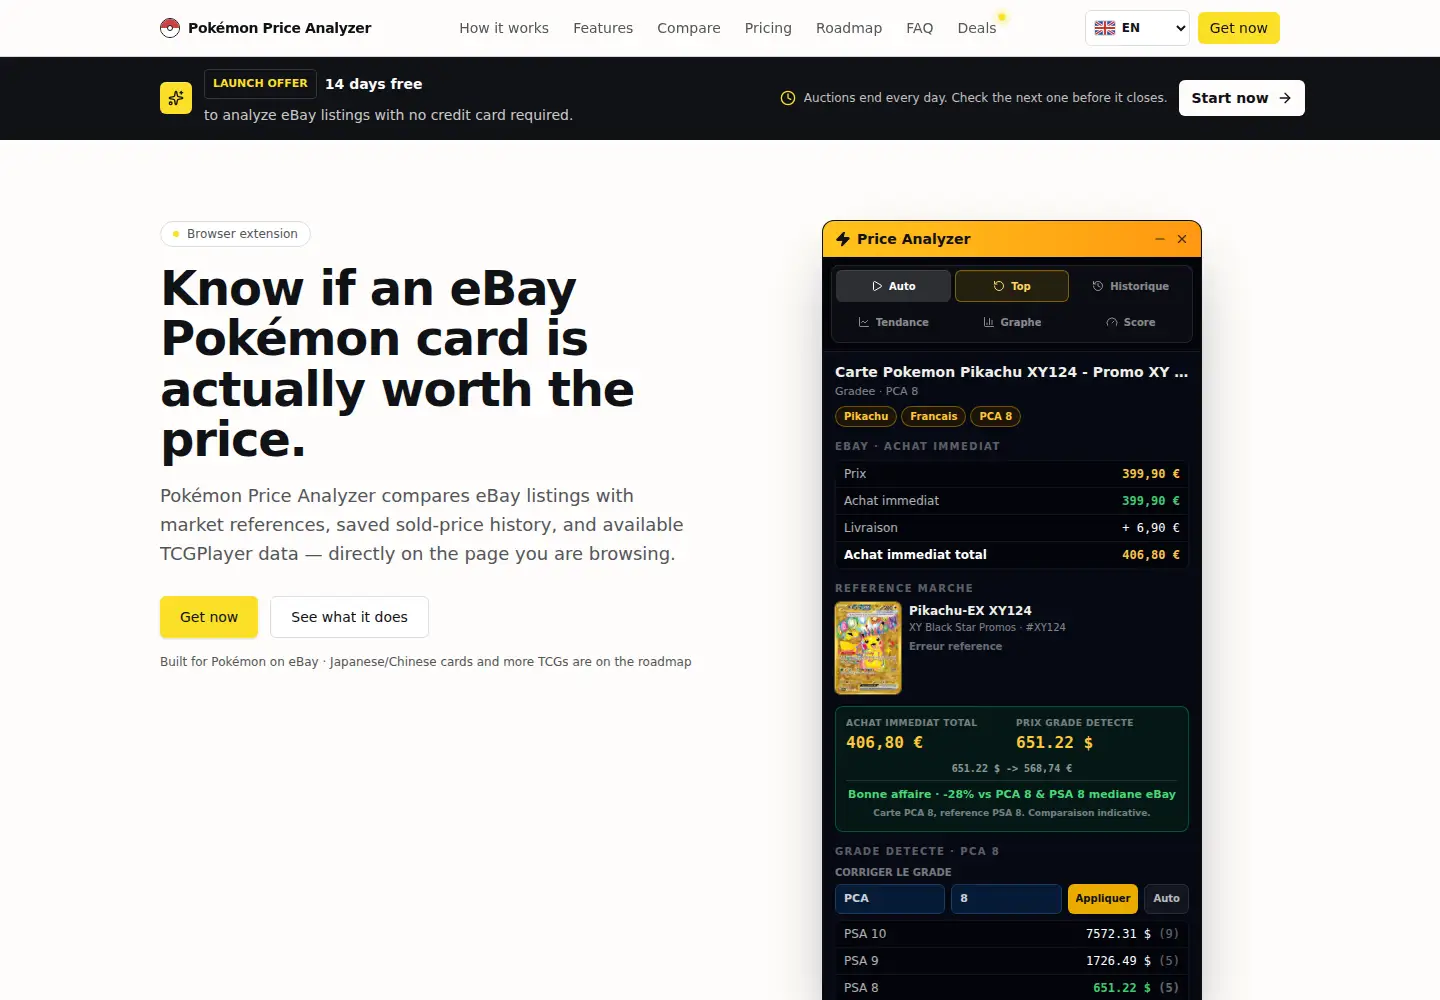Viewport: 1440px width, 1000px height.
Task: Click the Browser extension badge
Action: click(x=235, y=234)
